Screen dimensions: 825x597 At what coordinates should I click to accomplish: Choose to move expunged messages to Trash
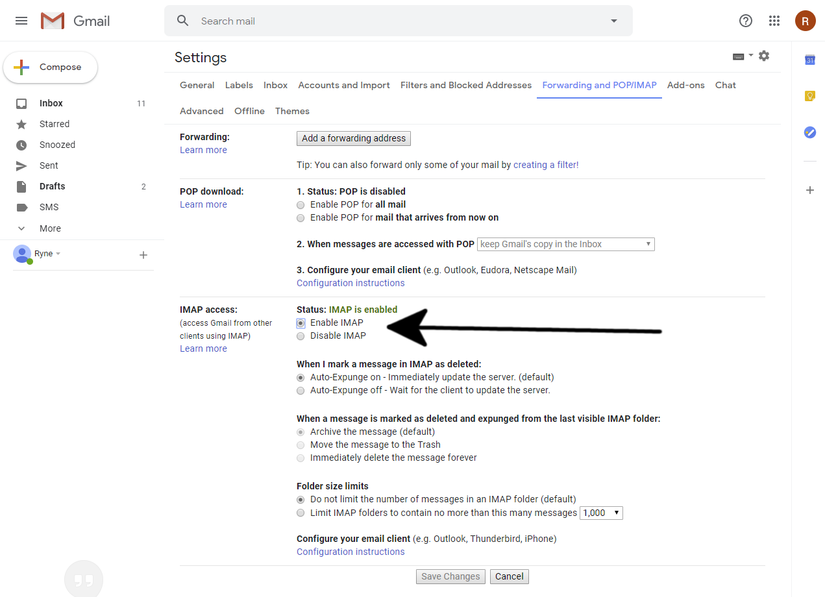click(x=300, y=444)
